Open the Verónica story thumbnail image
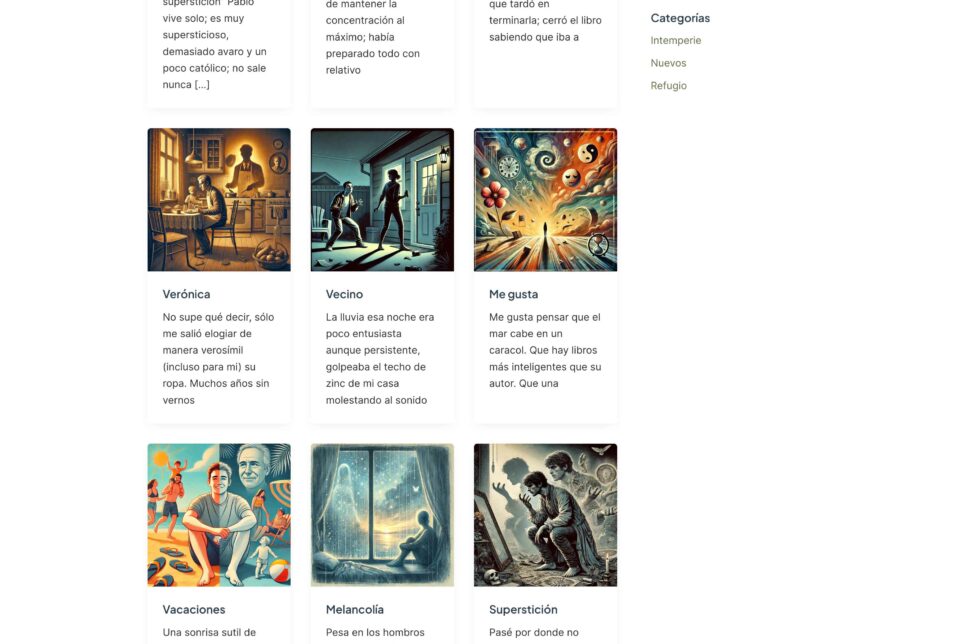Screen dimensions: 966x644 (219, 200)
